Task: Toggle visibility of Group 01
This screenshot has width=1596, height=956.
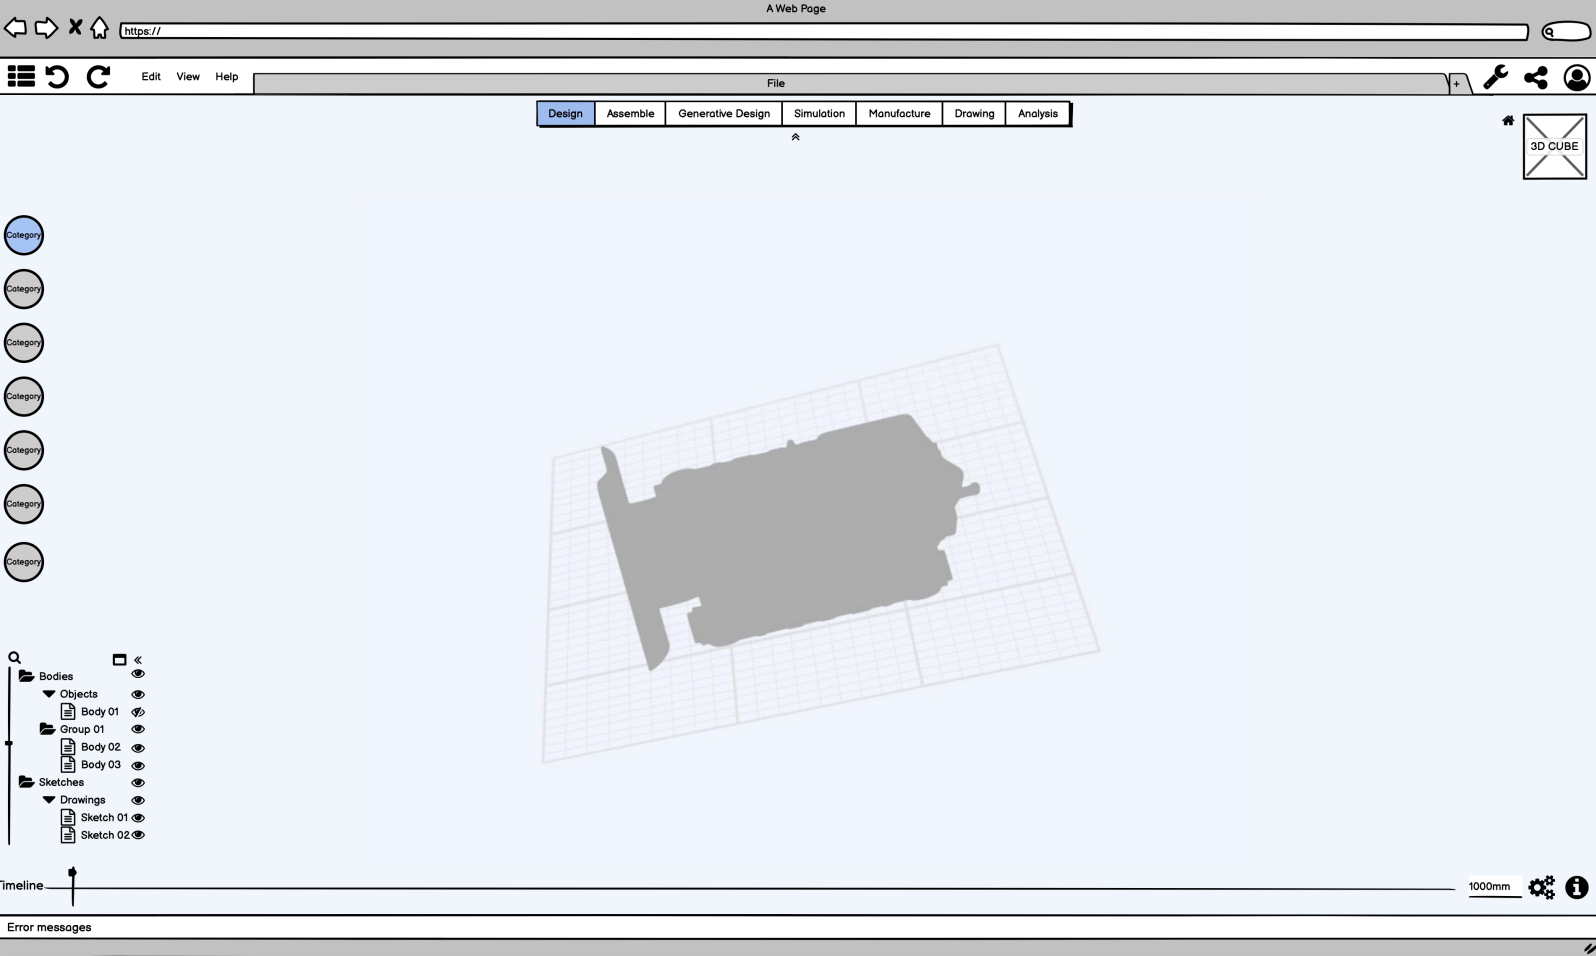Action: tap(138, 729)
